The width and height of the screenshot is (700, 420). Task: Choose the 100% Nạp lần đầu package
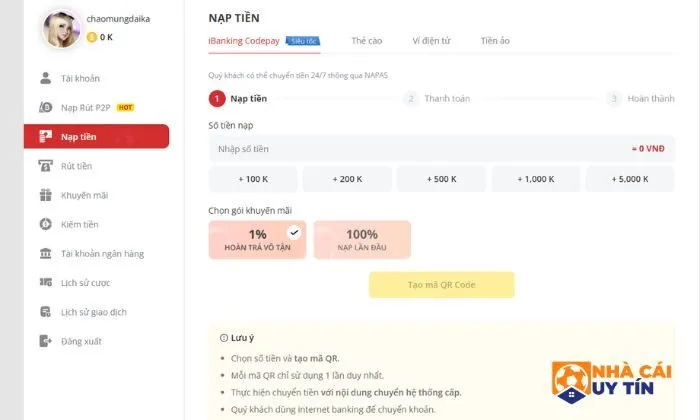click(x=362, y=240)
